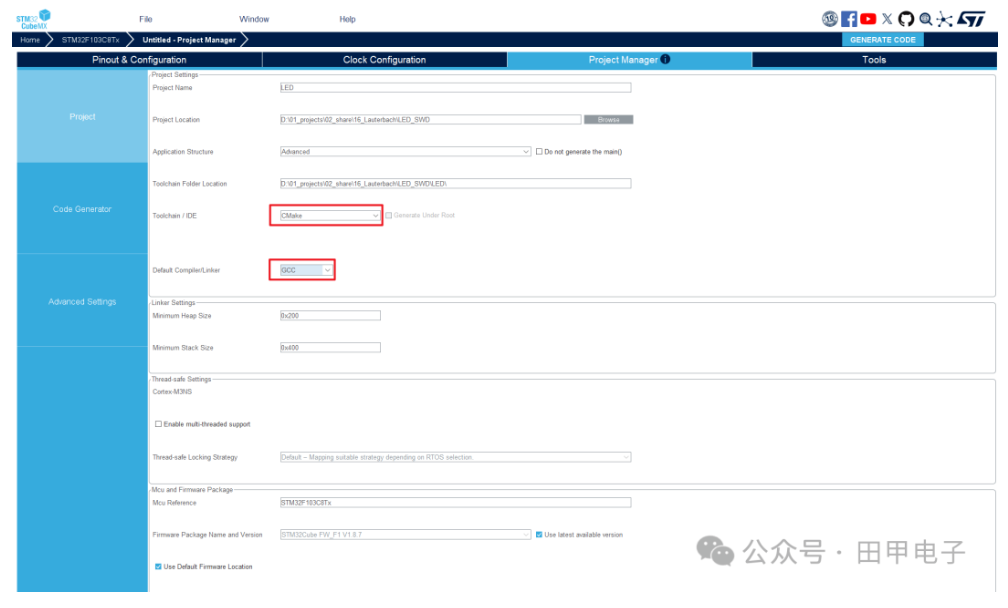Uncheck 'Use latest available version'
Image resolution: width=1008 pixels, height=608 pixels.
[x=539, y=535]
